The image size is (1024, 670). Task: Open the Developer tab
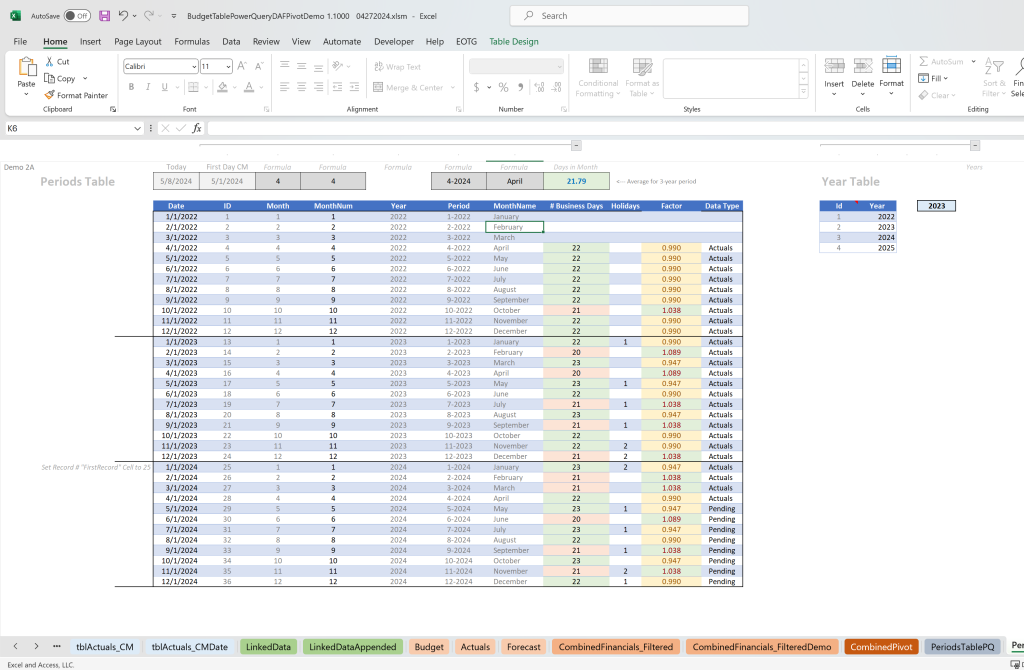point(394,41)
